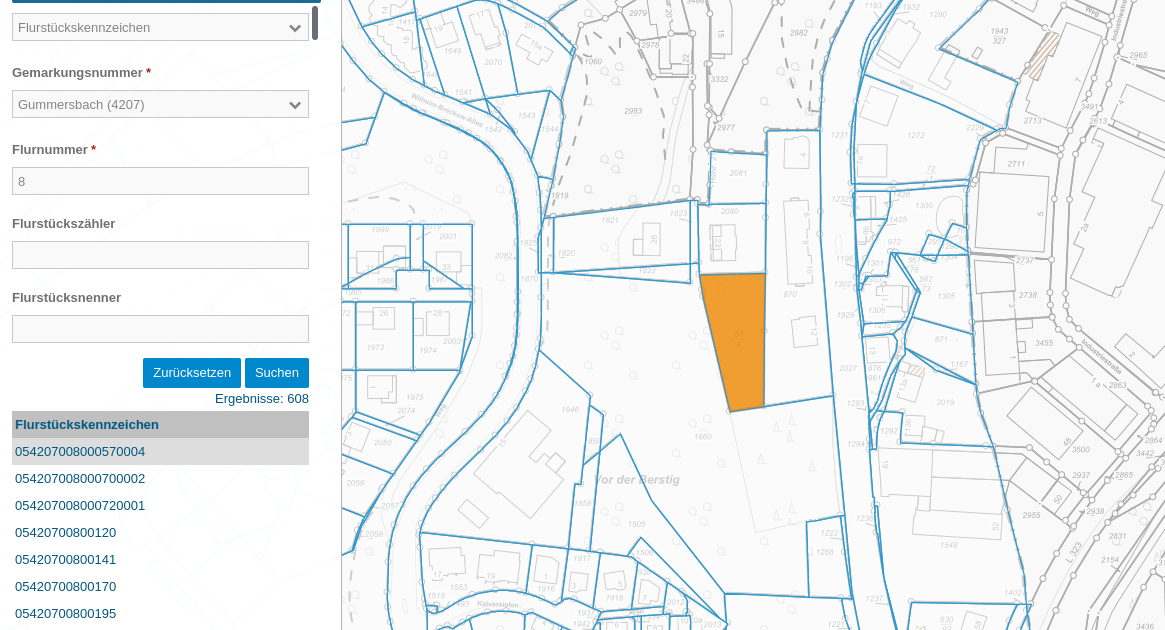
Task: Open result 054207008000700002
Action: [80, 479]
